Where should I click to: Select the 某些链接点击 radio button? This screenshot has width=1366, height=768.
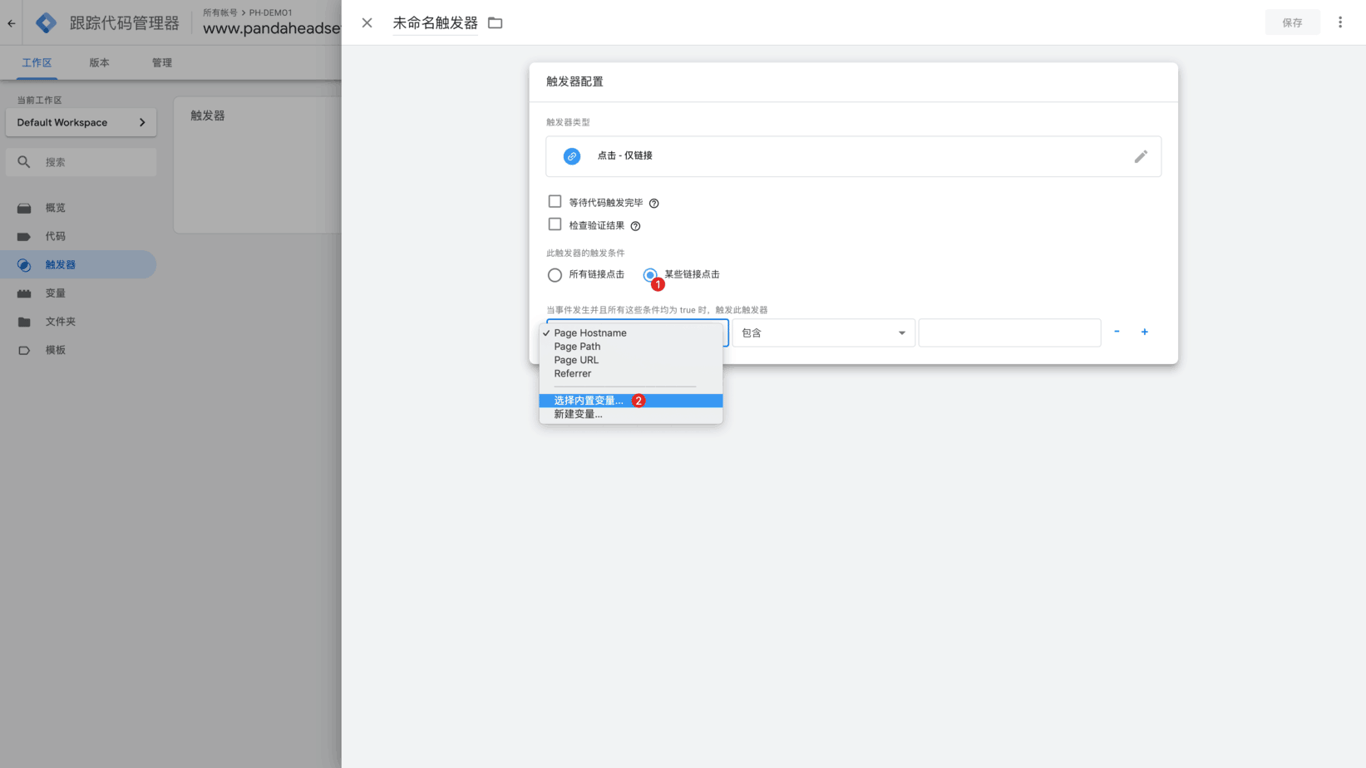coord(650,274)
